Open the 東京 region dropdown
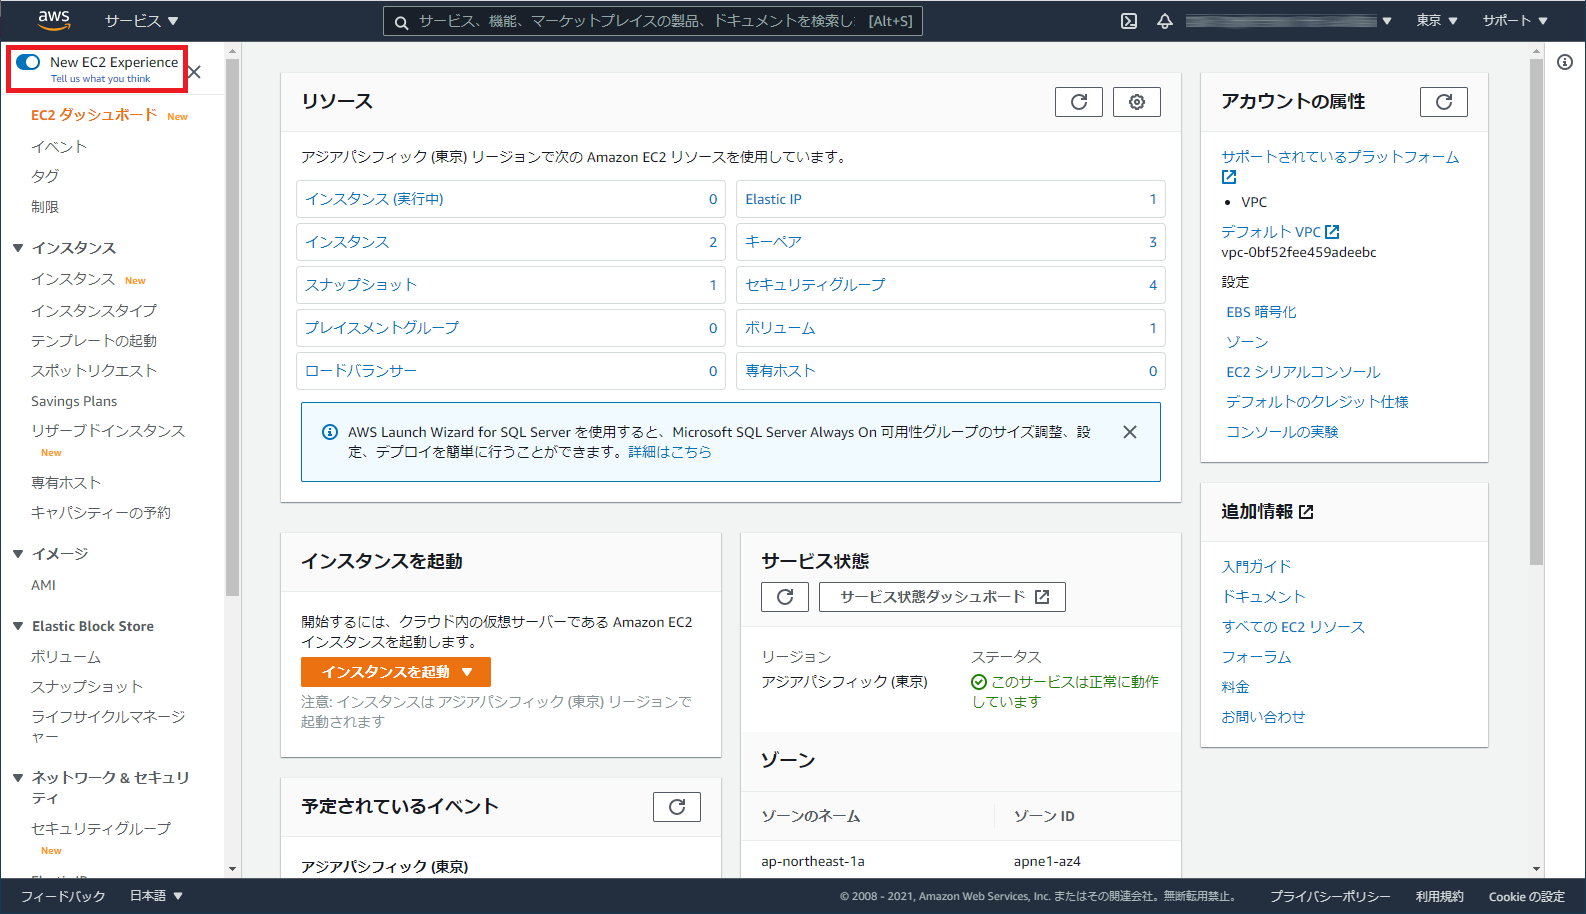The width and height of the screenshot is (1586, 914). point(1437,21)
